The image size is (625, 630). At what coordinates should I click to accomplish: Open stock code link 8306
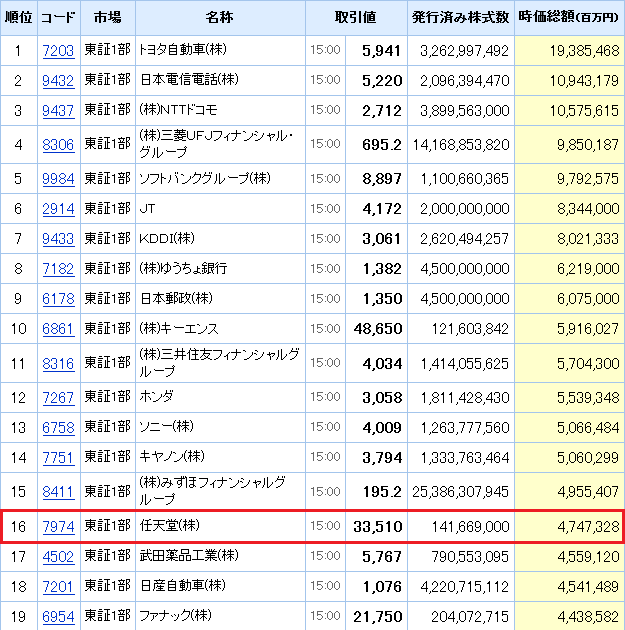58,145
